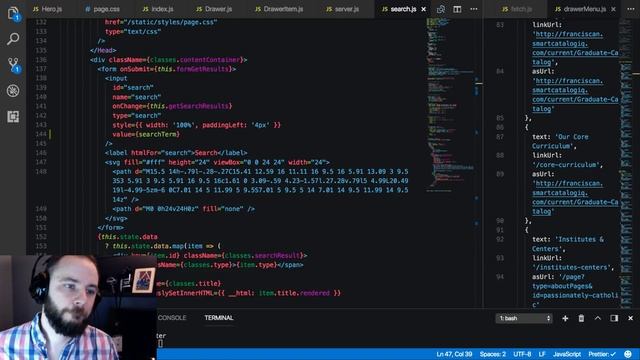Click UTF-8 encoding in status bar
The image size is (640, 360).
click(x=522, y=354)
